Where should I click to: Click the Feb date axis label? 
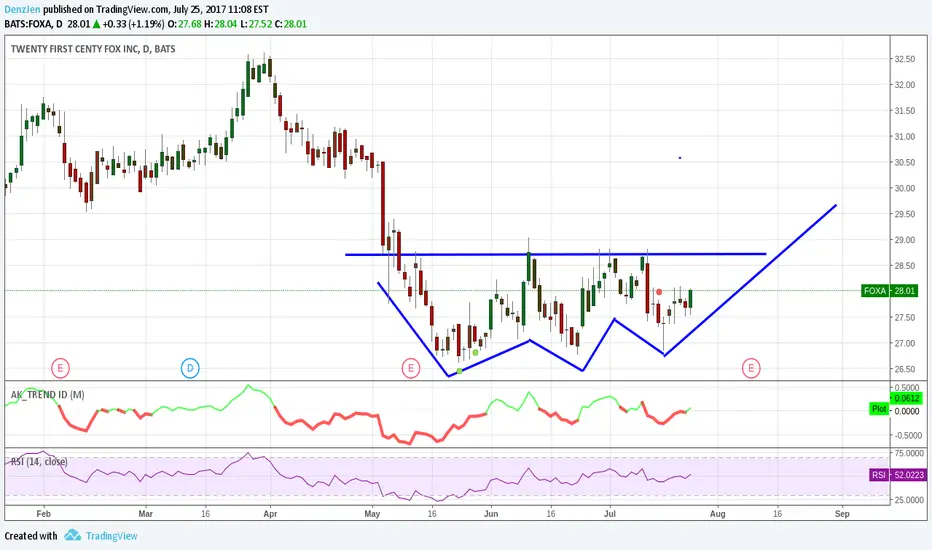(43, 514)
